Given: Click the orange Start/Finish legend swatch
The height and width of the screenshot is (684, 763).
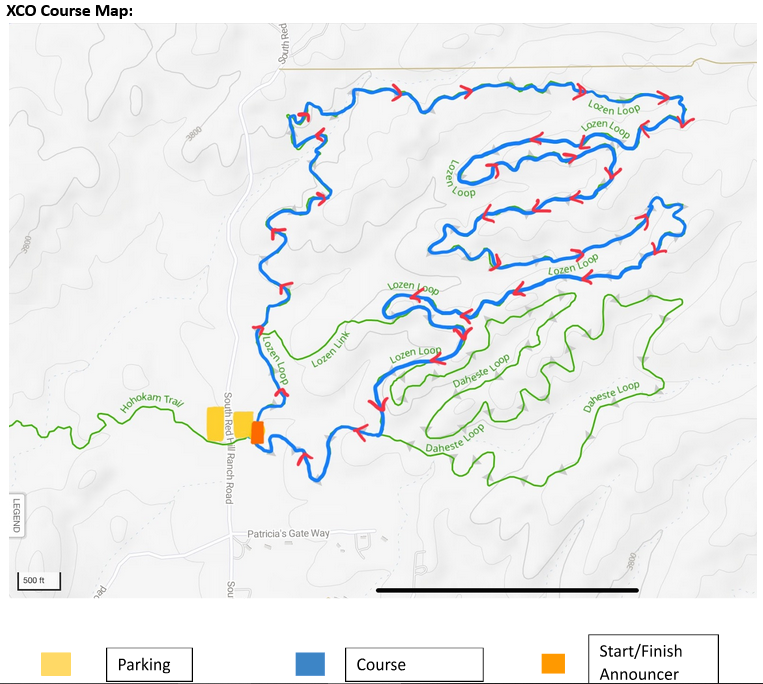Looking at the screenshot, I should [x=553, y=663].
